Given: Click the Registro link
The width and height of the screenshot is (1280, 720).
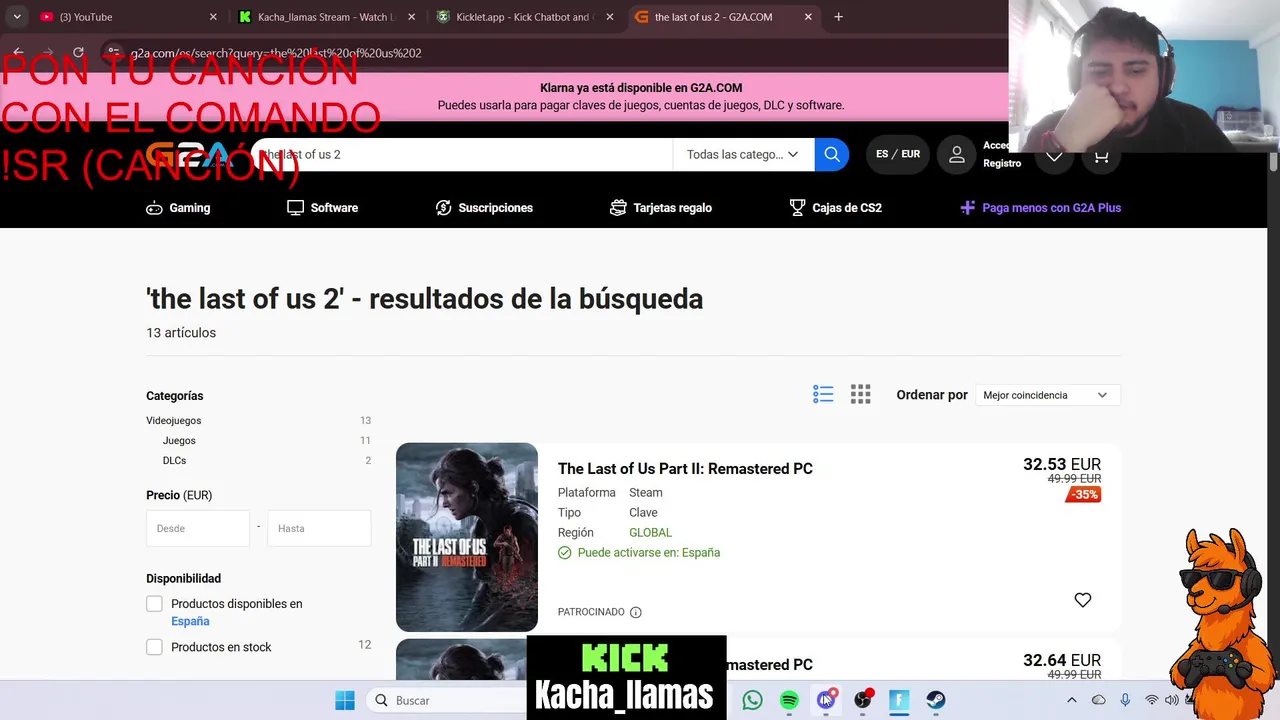Looking at the screenshot, I should pos(1002,163).
